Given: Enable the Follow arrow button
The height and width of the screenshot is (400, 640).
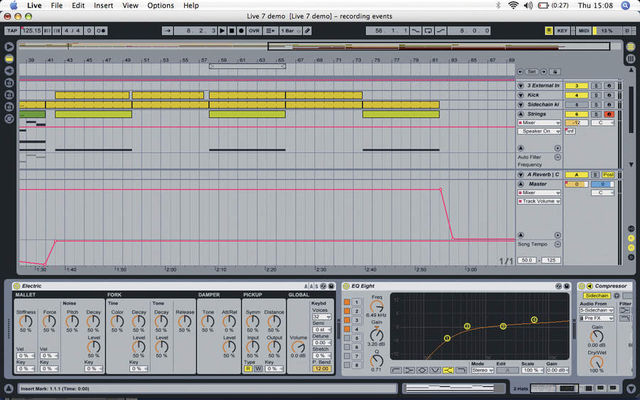Looking at the screenshot, I should point(167,31).
